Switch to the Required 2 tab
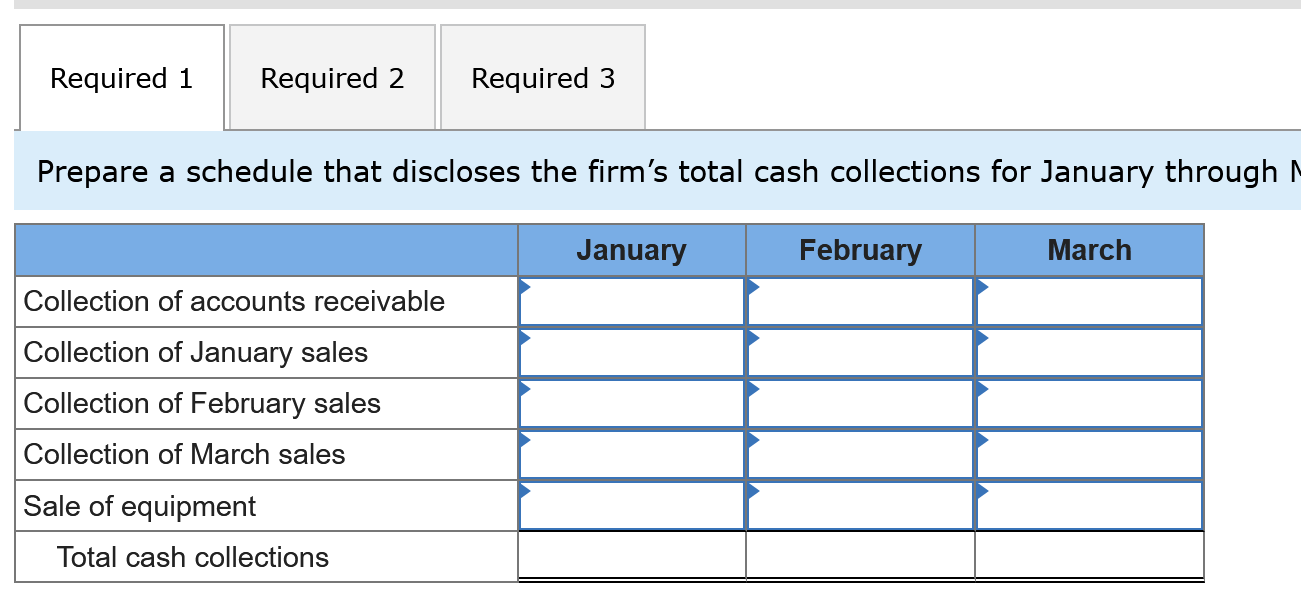The width and height of the screenshot is (1301, 591). 332,77
